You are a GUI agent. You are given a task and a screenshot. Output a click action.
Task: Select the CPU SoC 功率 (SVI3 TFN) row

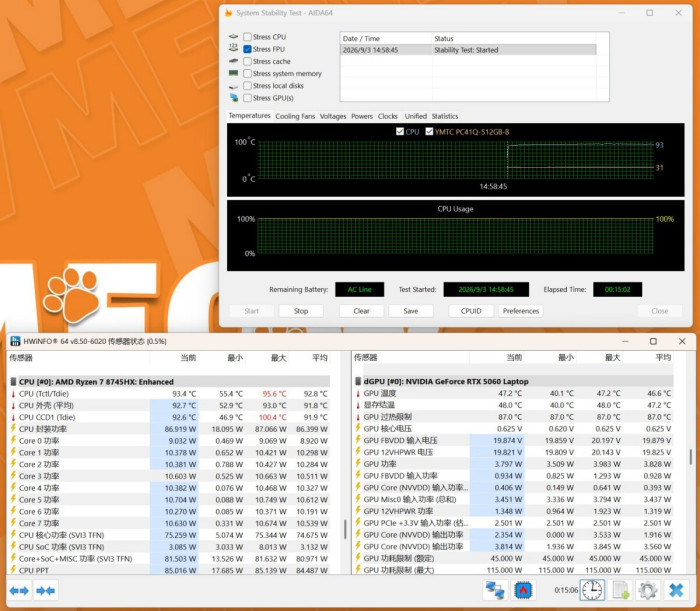[x=170, y=547]
